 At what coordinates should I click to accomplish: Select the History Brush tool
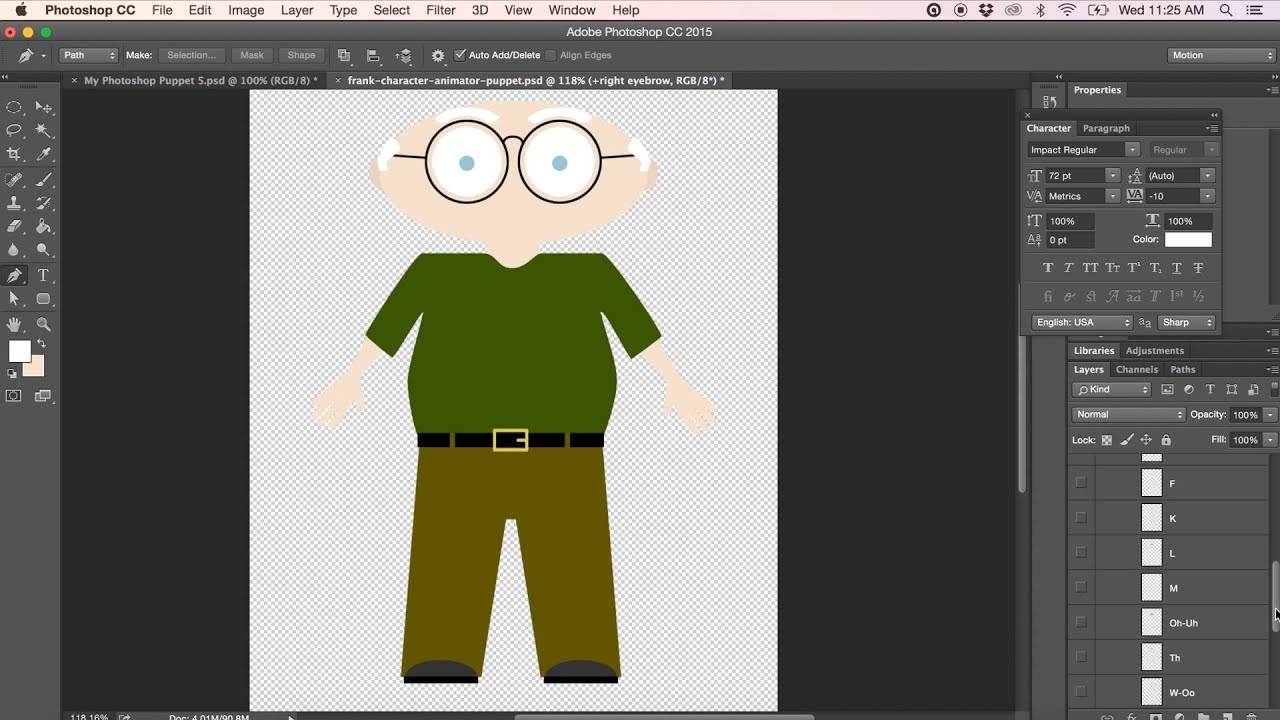coord(44,204)
